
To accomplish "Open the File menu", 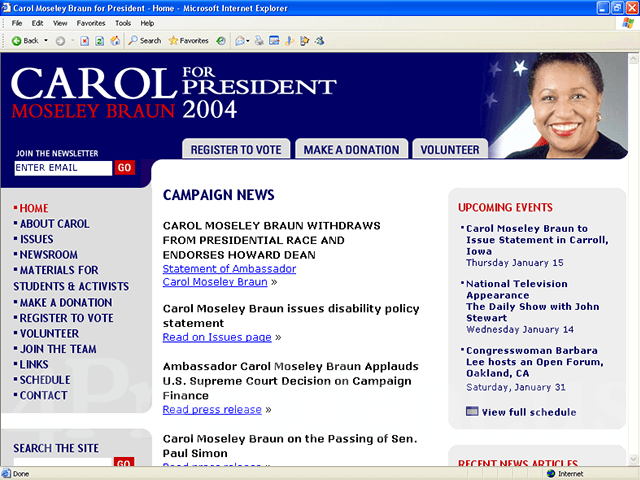I will point(17,23).
